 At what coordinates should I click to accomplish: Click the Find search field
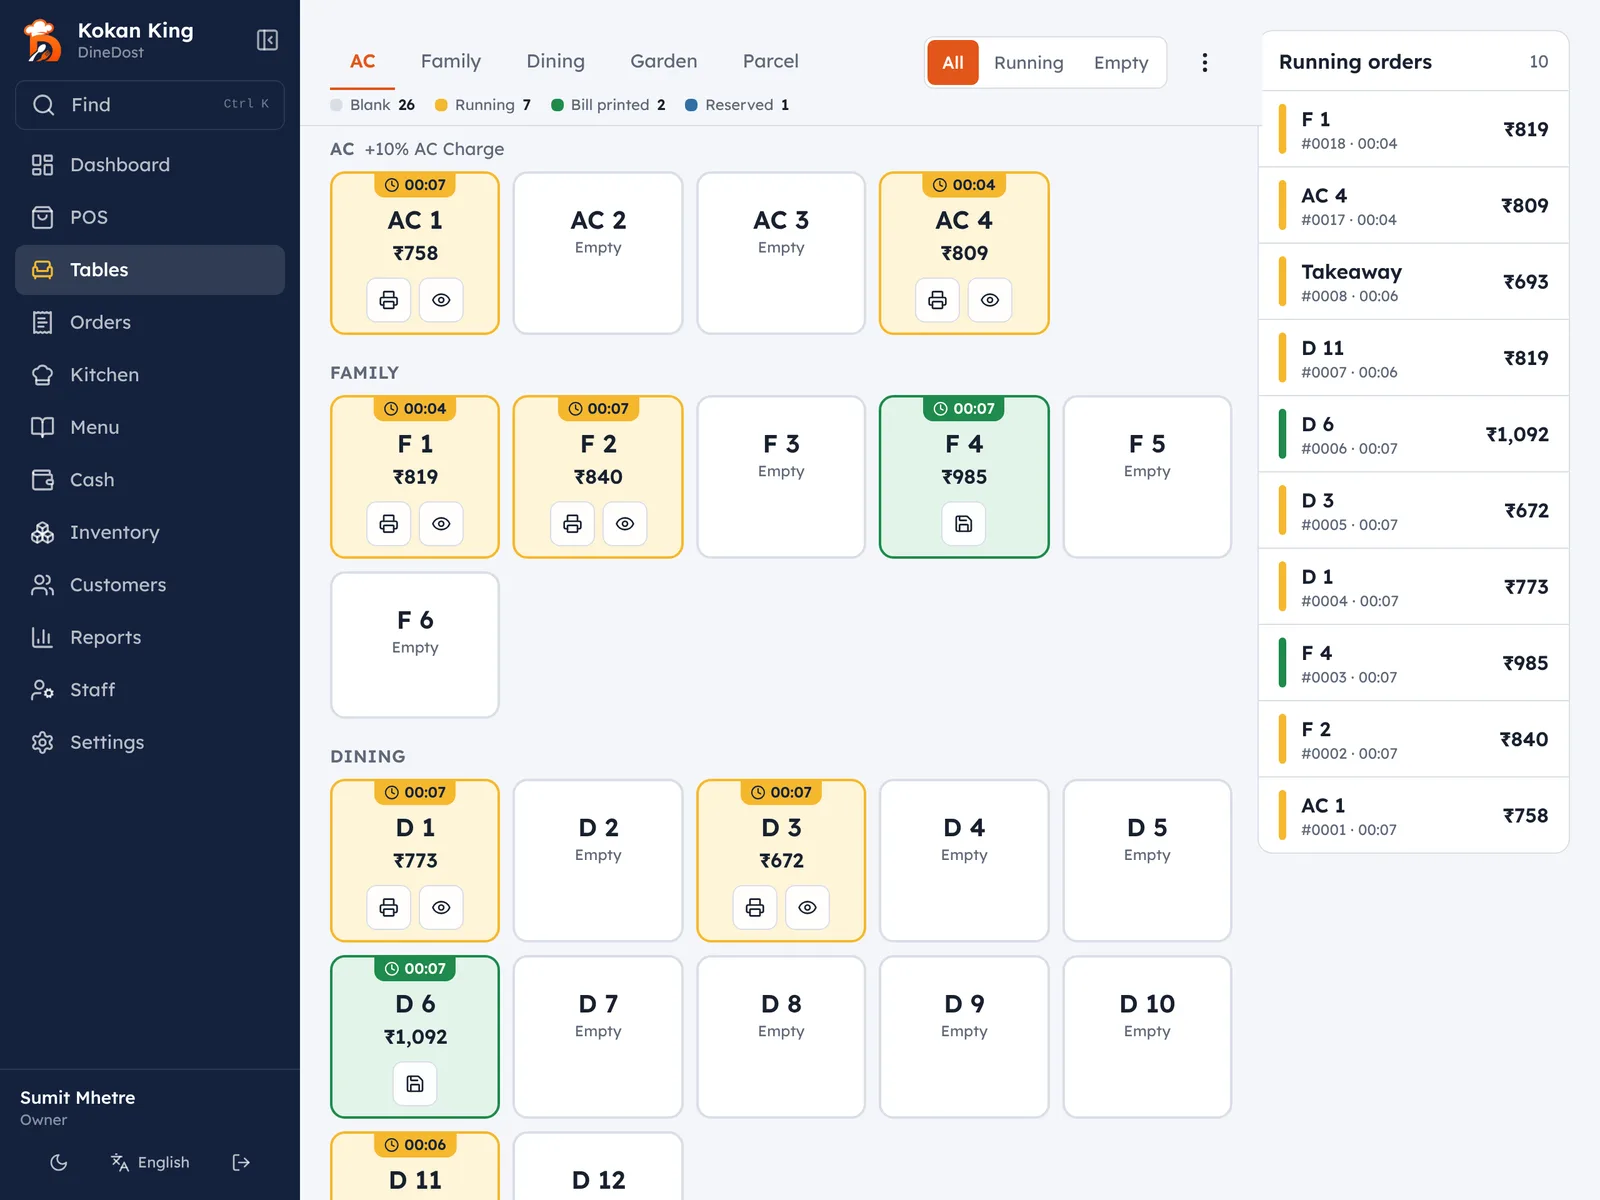coord(150,105)
